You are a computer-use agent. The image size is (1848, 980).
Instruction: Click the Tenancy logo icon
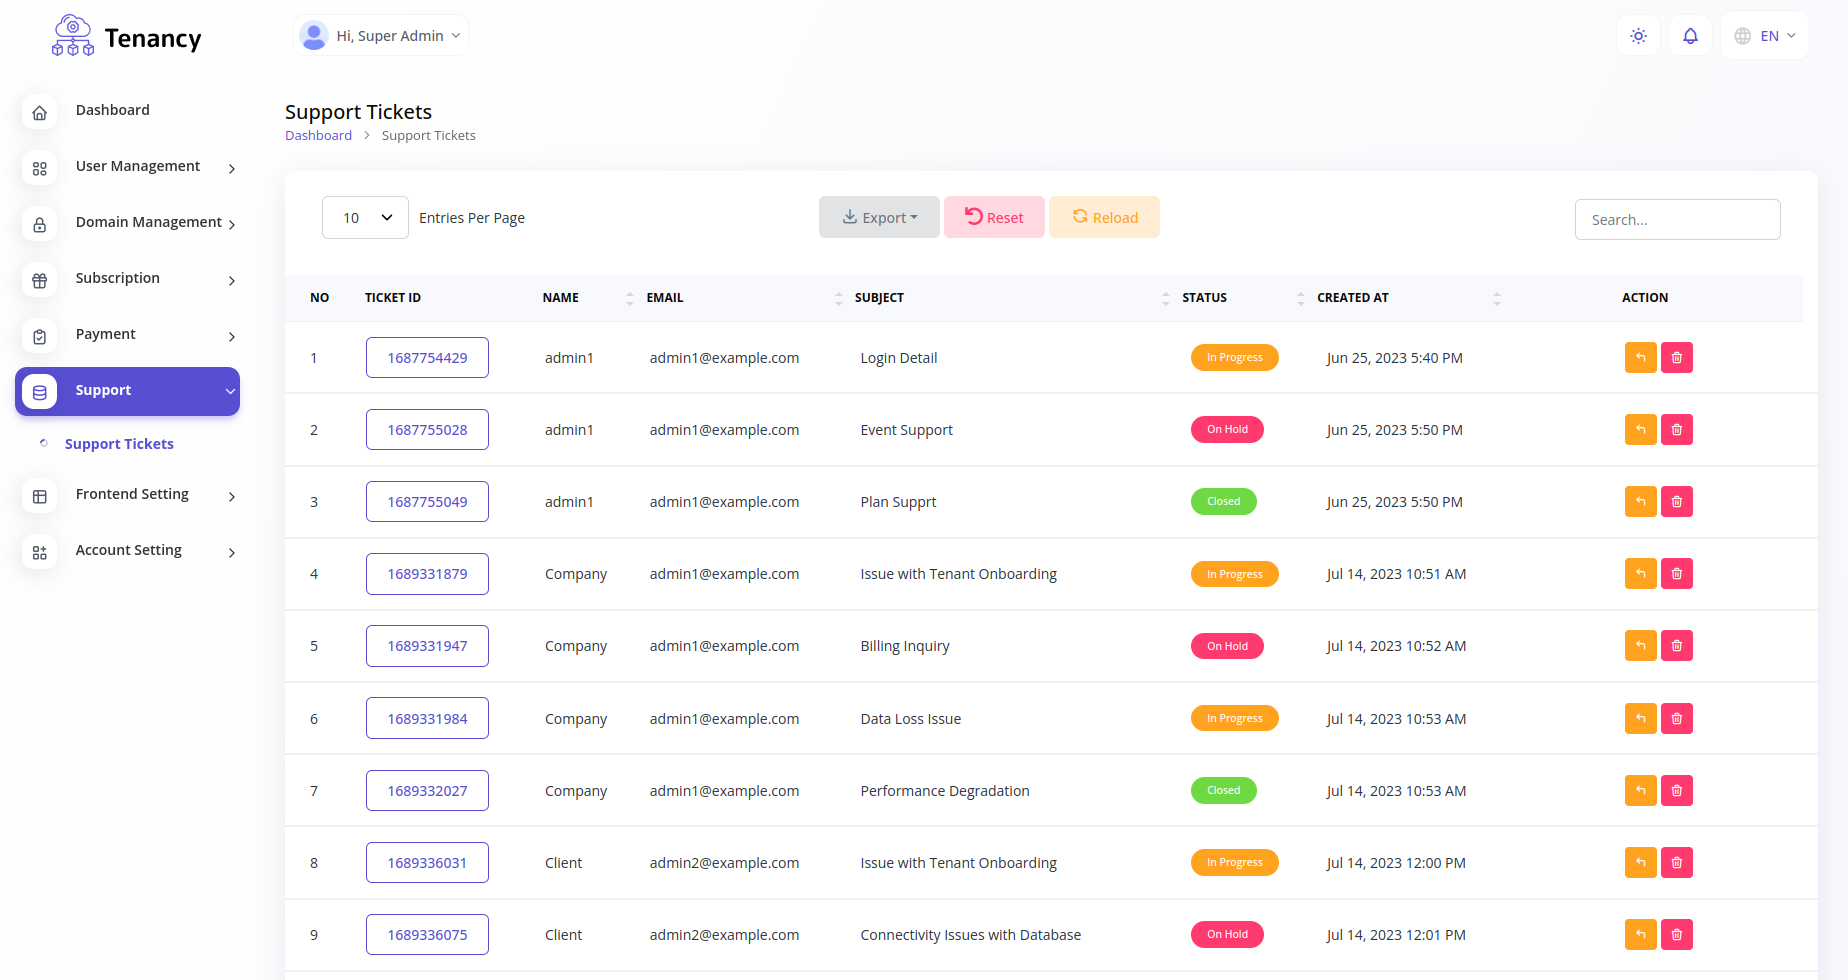coord(73,36)
